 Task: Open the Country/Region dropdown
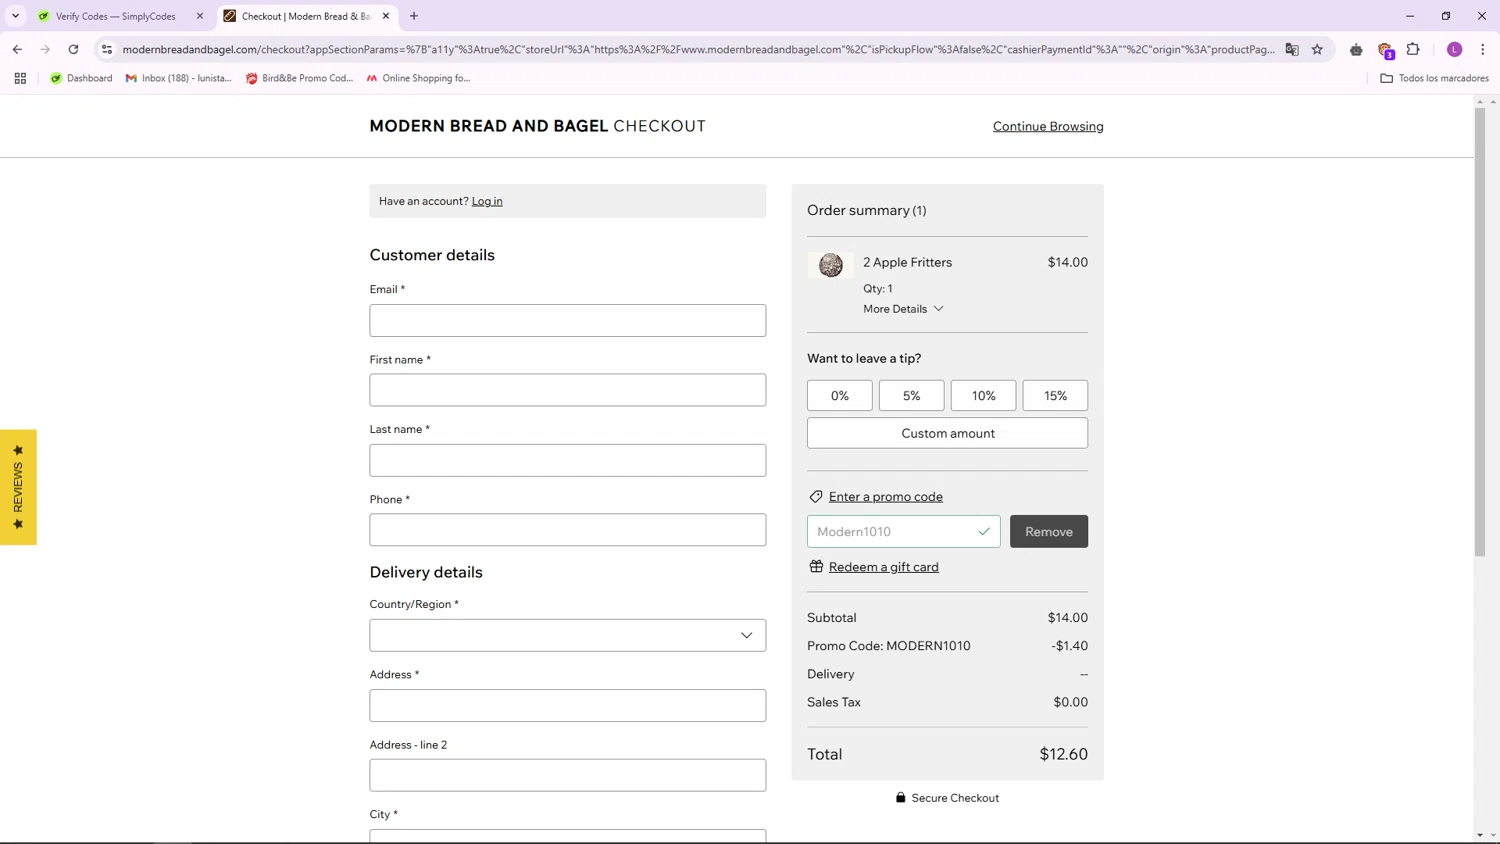pyautogui.click(x=568, y=635)
